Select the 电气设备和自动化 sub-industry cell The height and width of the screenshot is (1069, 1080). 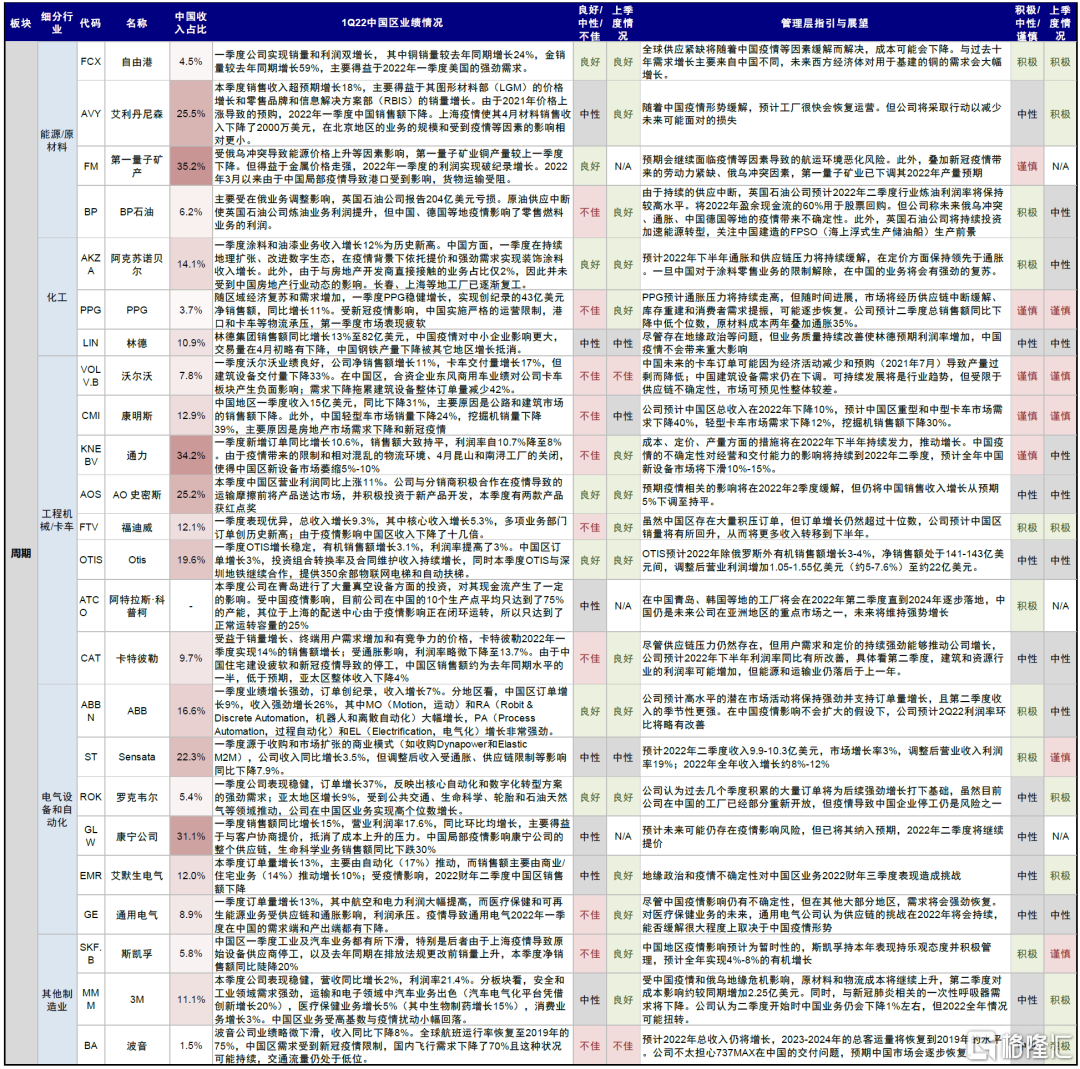pyautogui.click(x=56, y=809)
